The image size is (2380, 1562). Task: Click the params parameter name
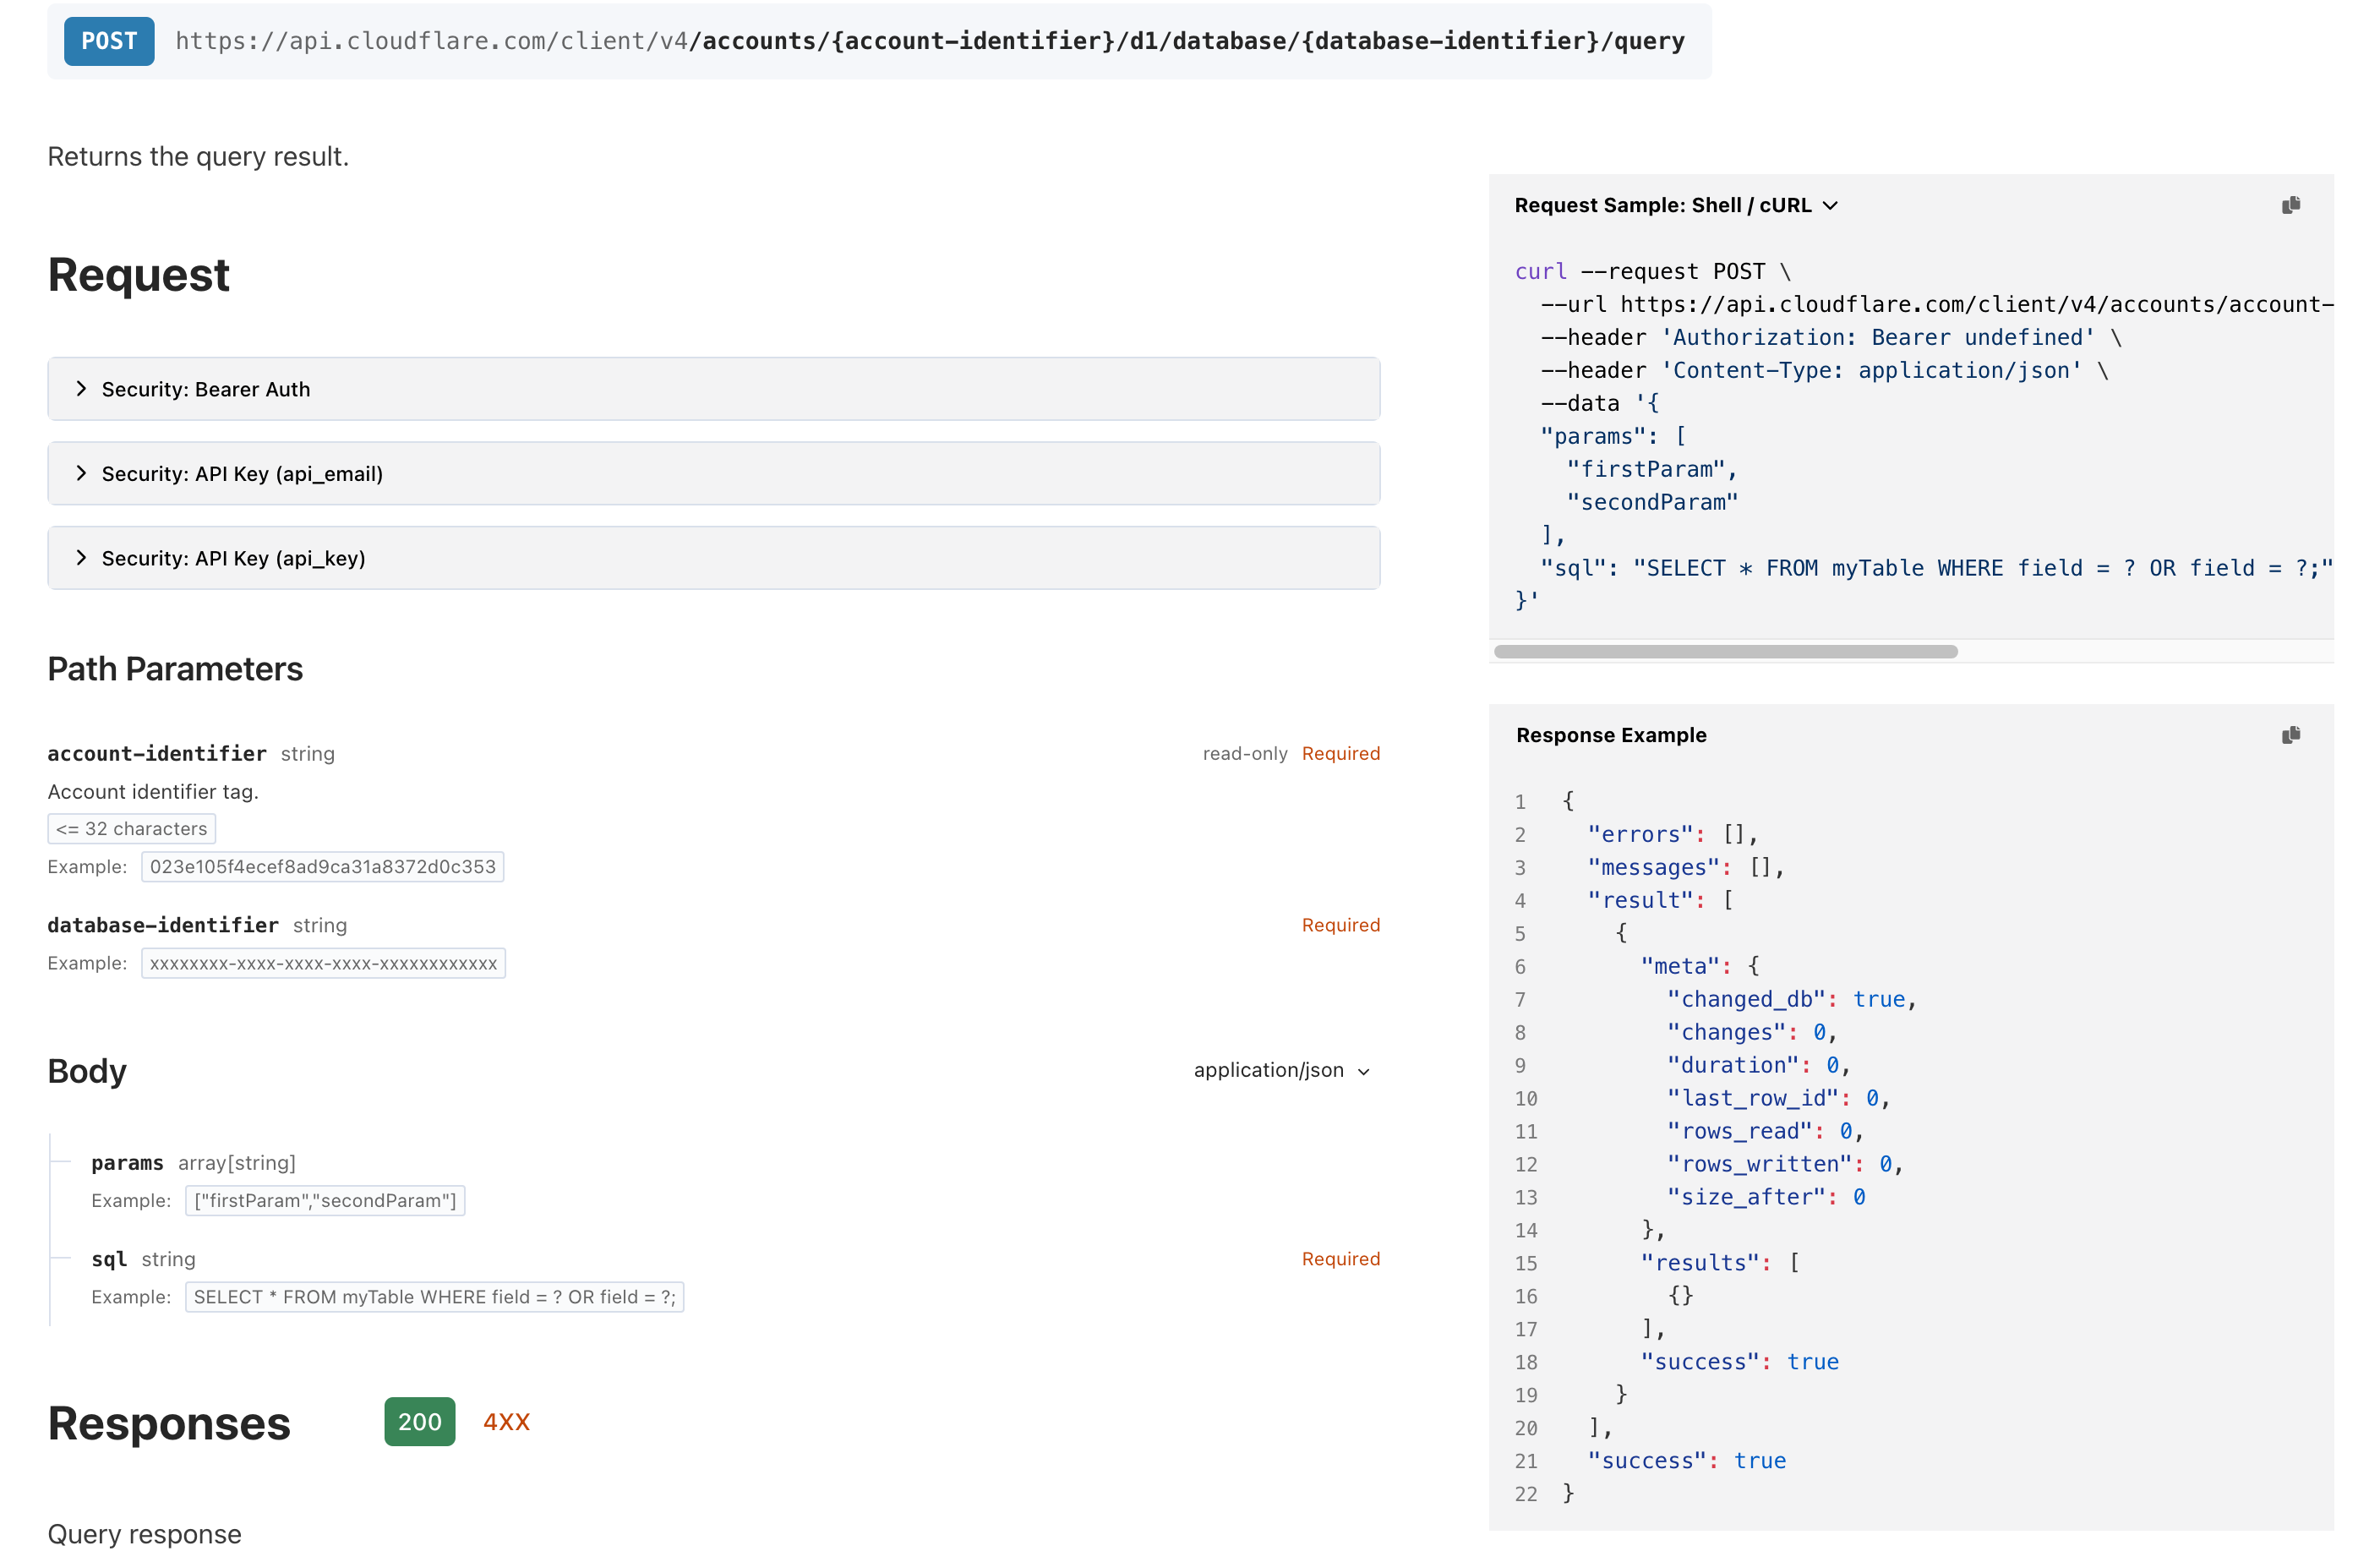(x=127, y=1162)
